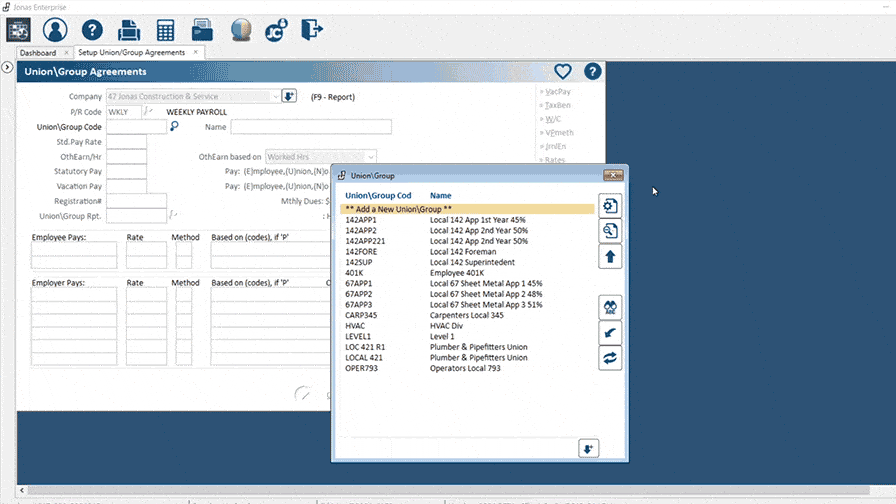Viewport: 896px width, 504px height.
Task: Select Add a New Union\Group row
Action: tap(467, 209)
